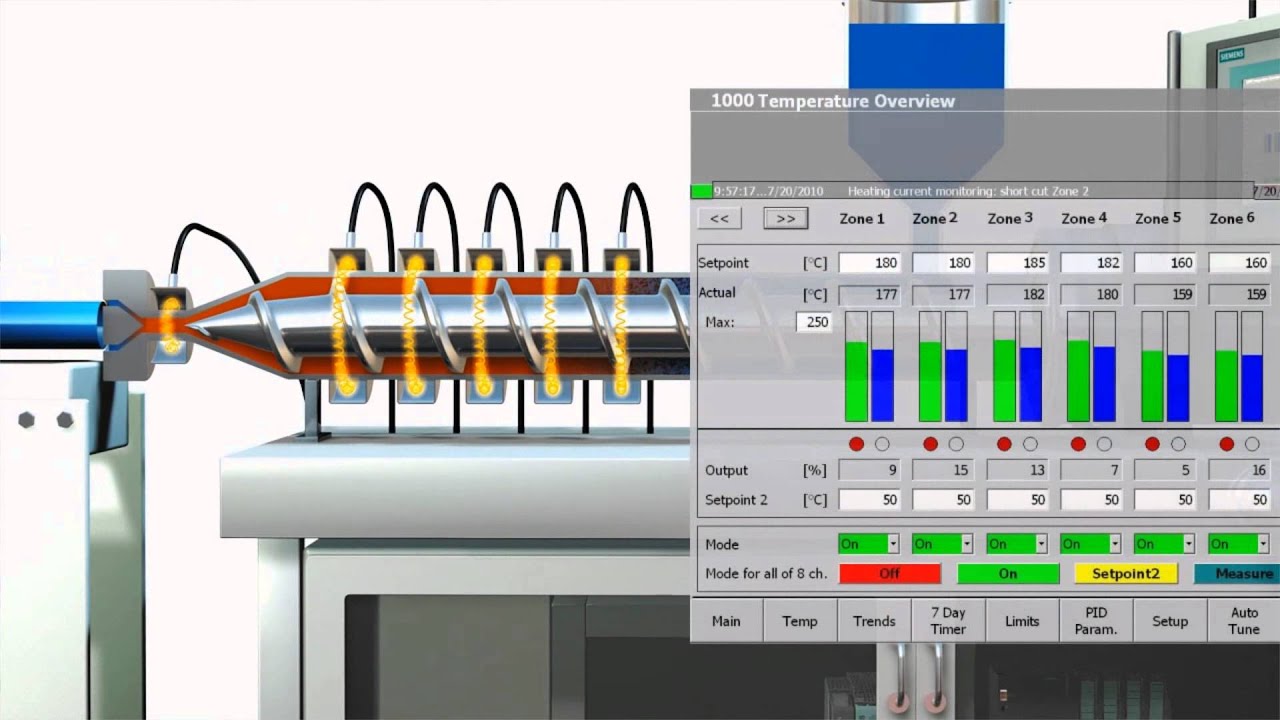The image size is (1280, 720).
Task: Click Zone 6 red indicator lamp
Action: (1226, 444)
